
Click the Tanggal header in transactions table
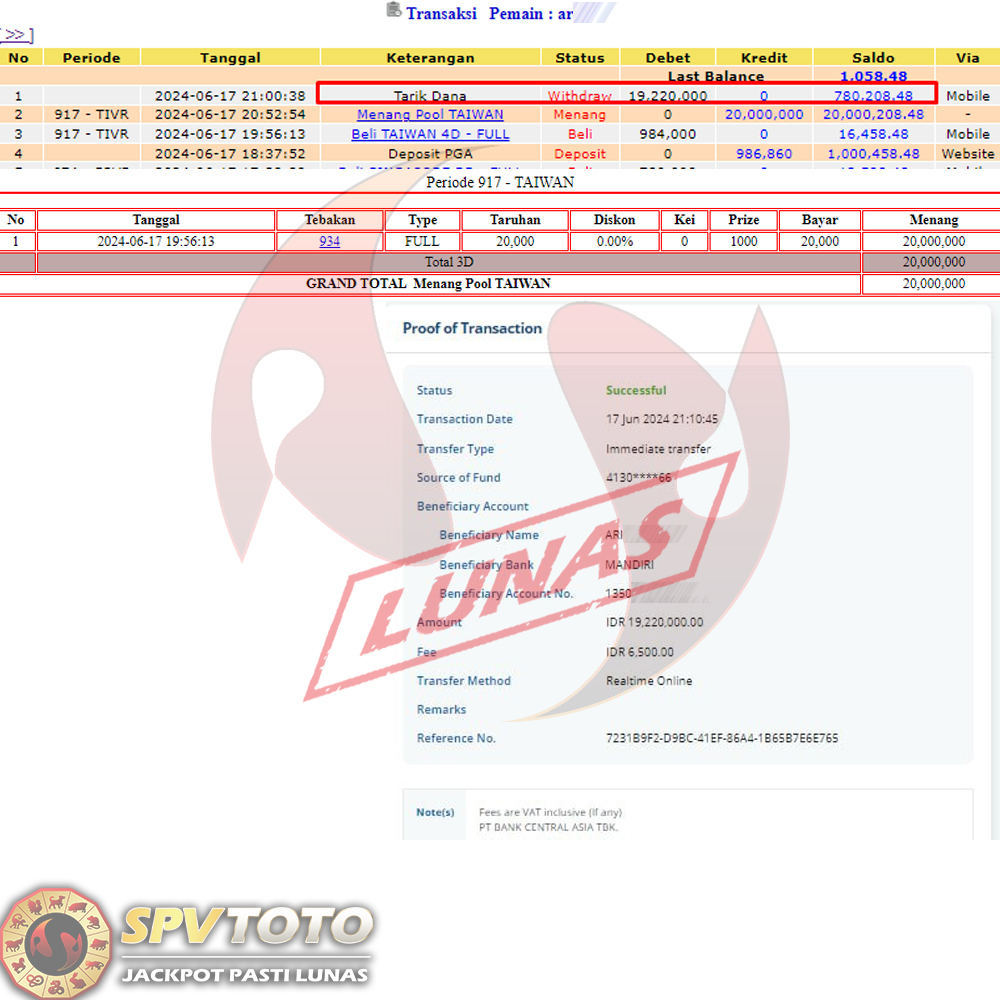230,58
